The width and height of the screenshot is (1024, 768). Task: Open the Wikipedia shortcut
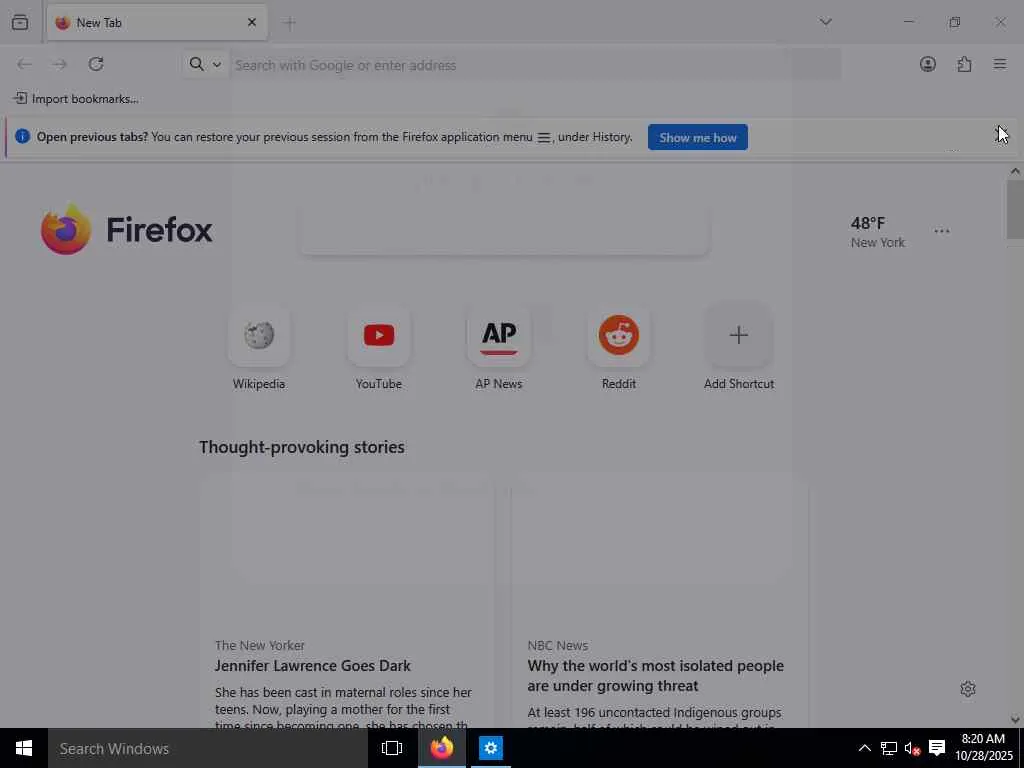[259, 349]
